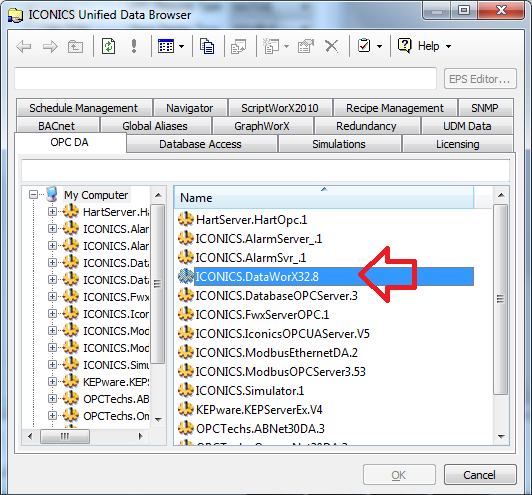Click the tree panel horizontal scrollbar thumb
The height and width of the screenshot is (495, 532).
click(x=65, y=436)
